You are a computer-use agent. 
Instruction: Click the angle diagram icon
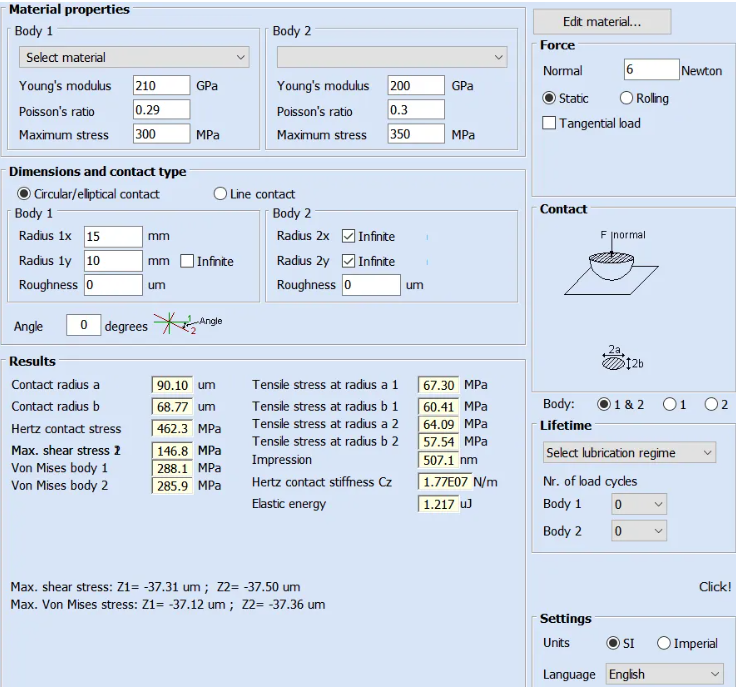[188, 323]
